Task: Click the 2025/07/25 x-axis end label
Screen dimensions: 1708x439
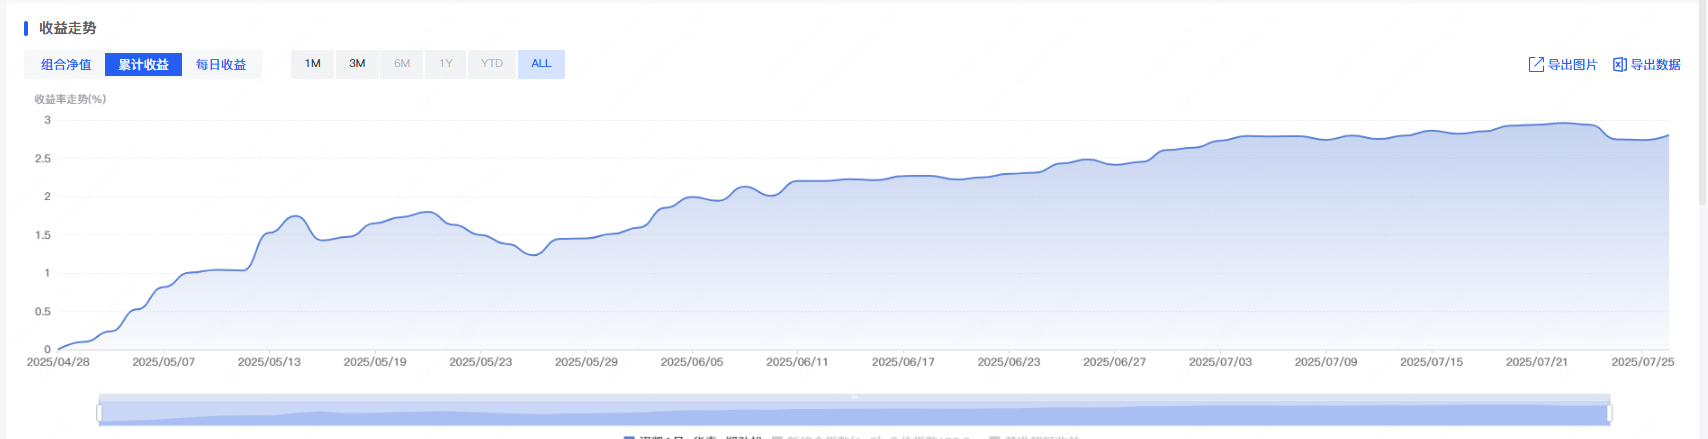Action: 1642,362
